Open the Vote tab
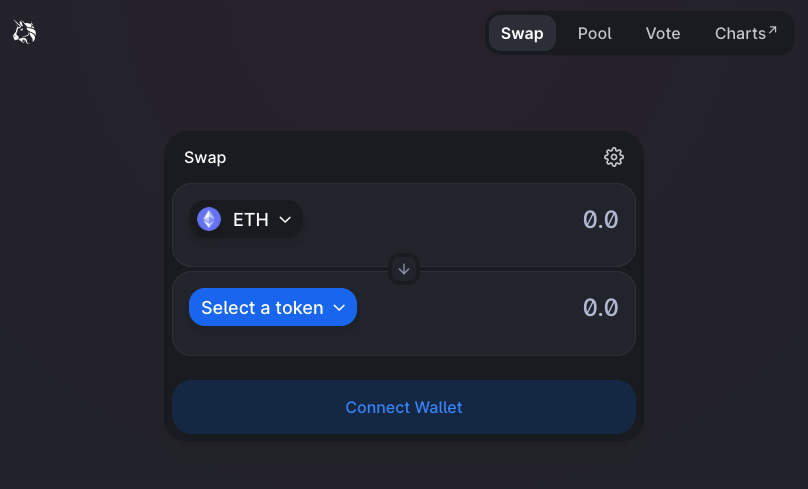The image size is (808, 489). 663,33
